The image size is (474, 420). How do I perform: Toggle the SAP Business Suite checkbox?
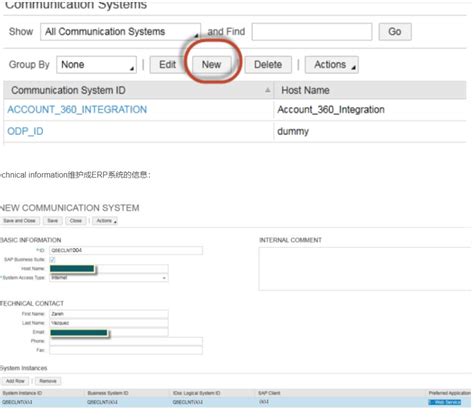click(x=52, y=259)
